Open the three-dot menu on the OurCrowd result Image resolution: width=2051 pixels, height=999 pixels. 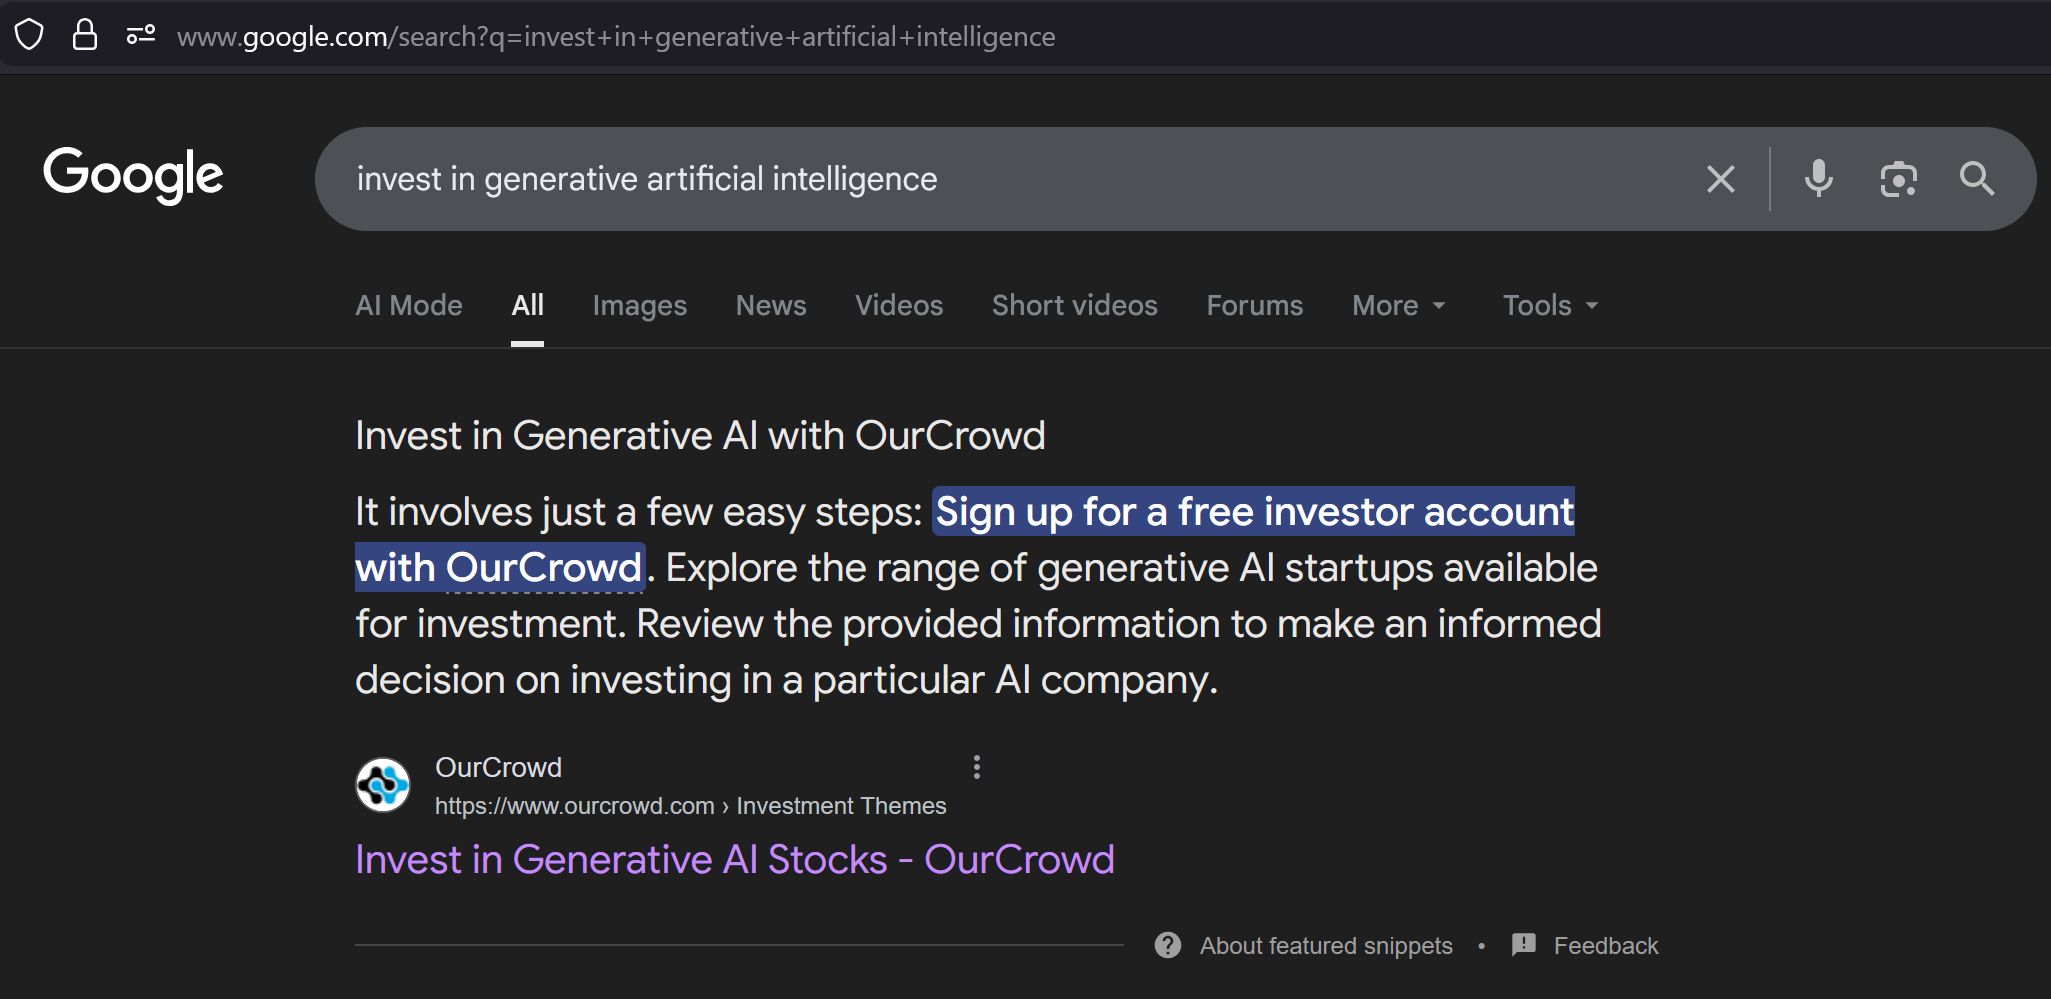[x=975, y=766]
